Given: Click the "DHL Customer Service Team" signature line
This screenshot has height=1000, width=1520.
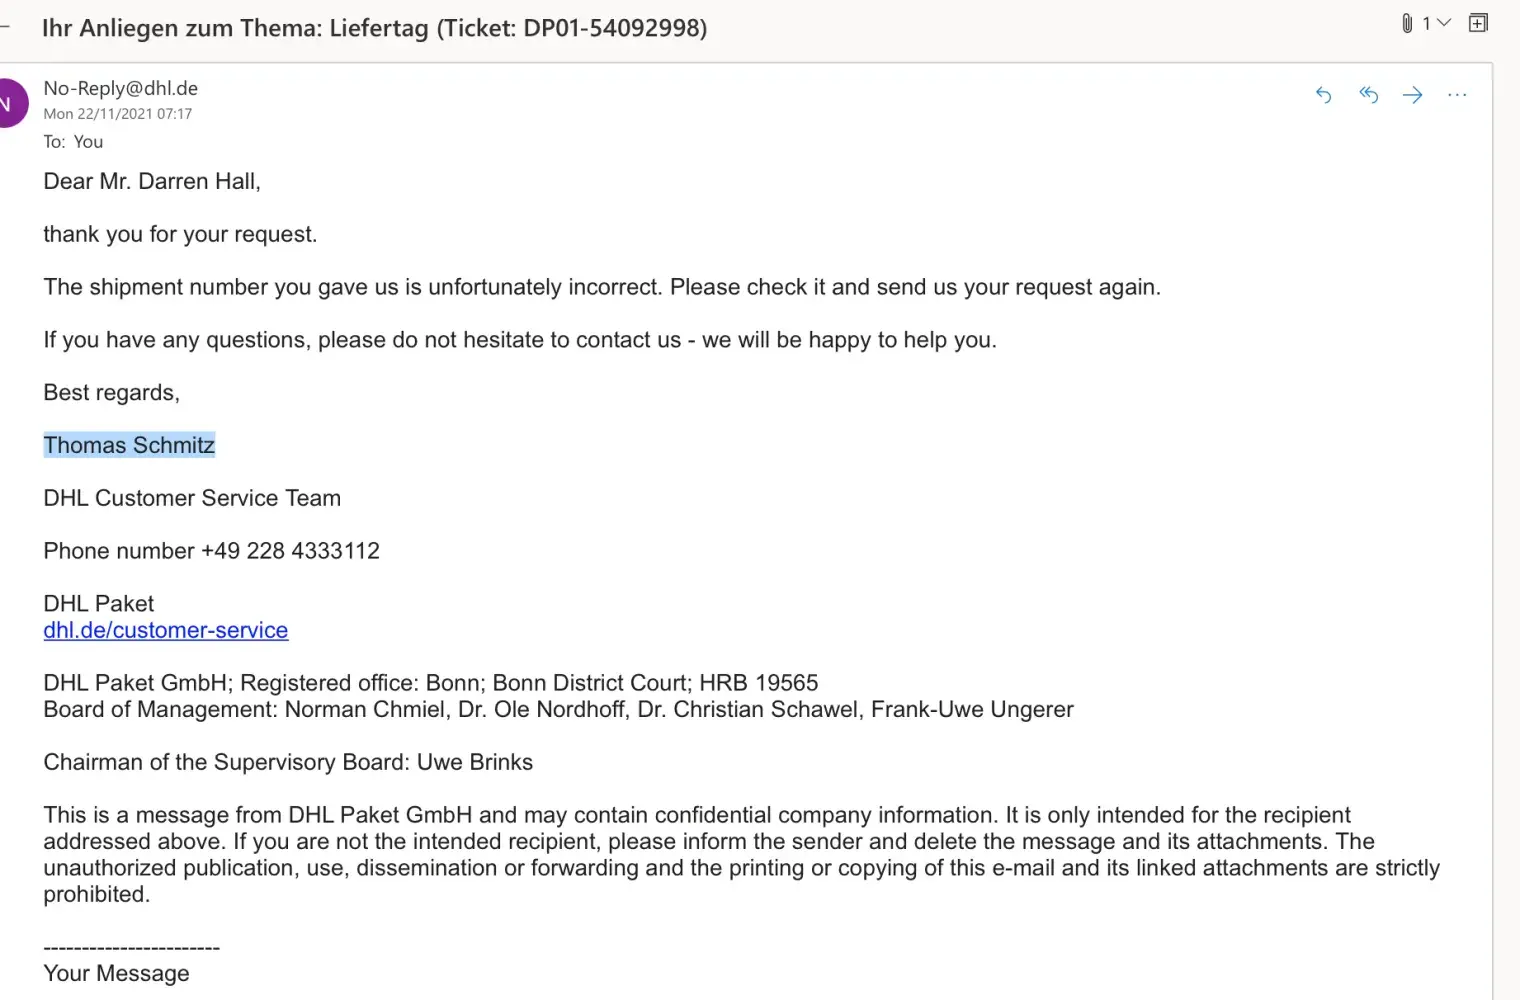Looking at the screenshot, I should (x=192, y=498).
